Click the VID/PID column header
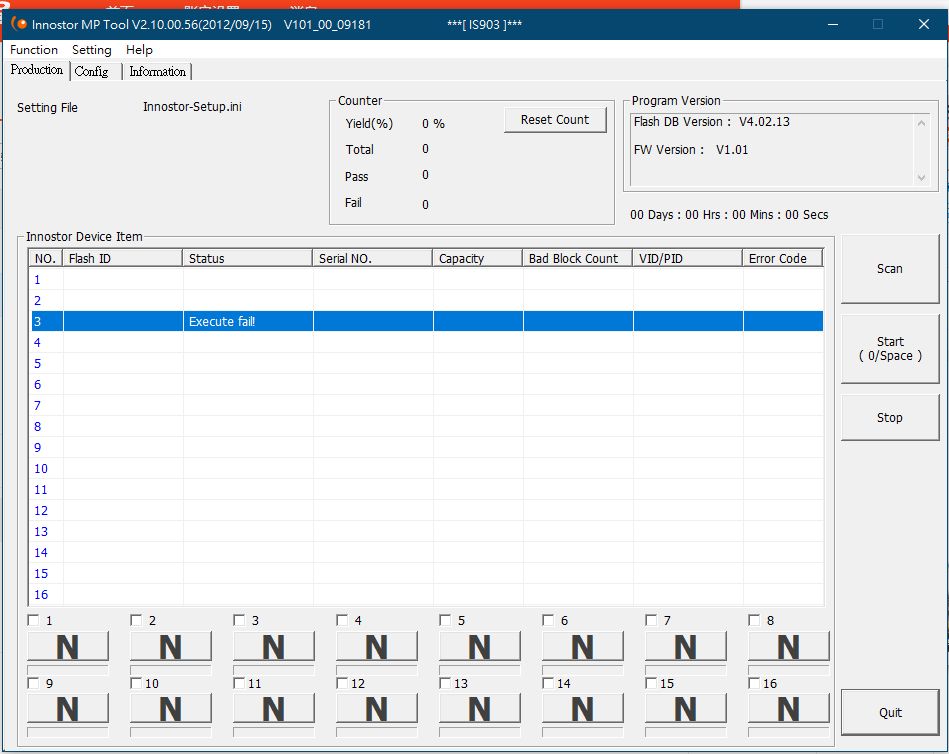 pos(688,258)
